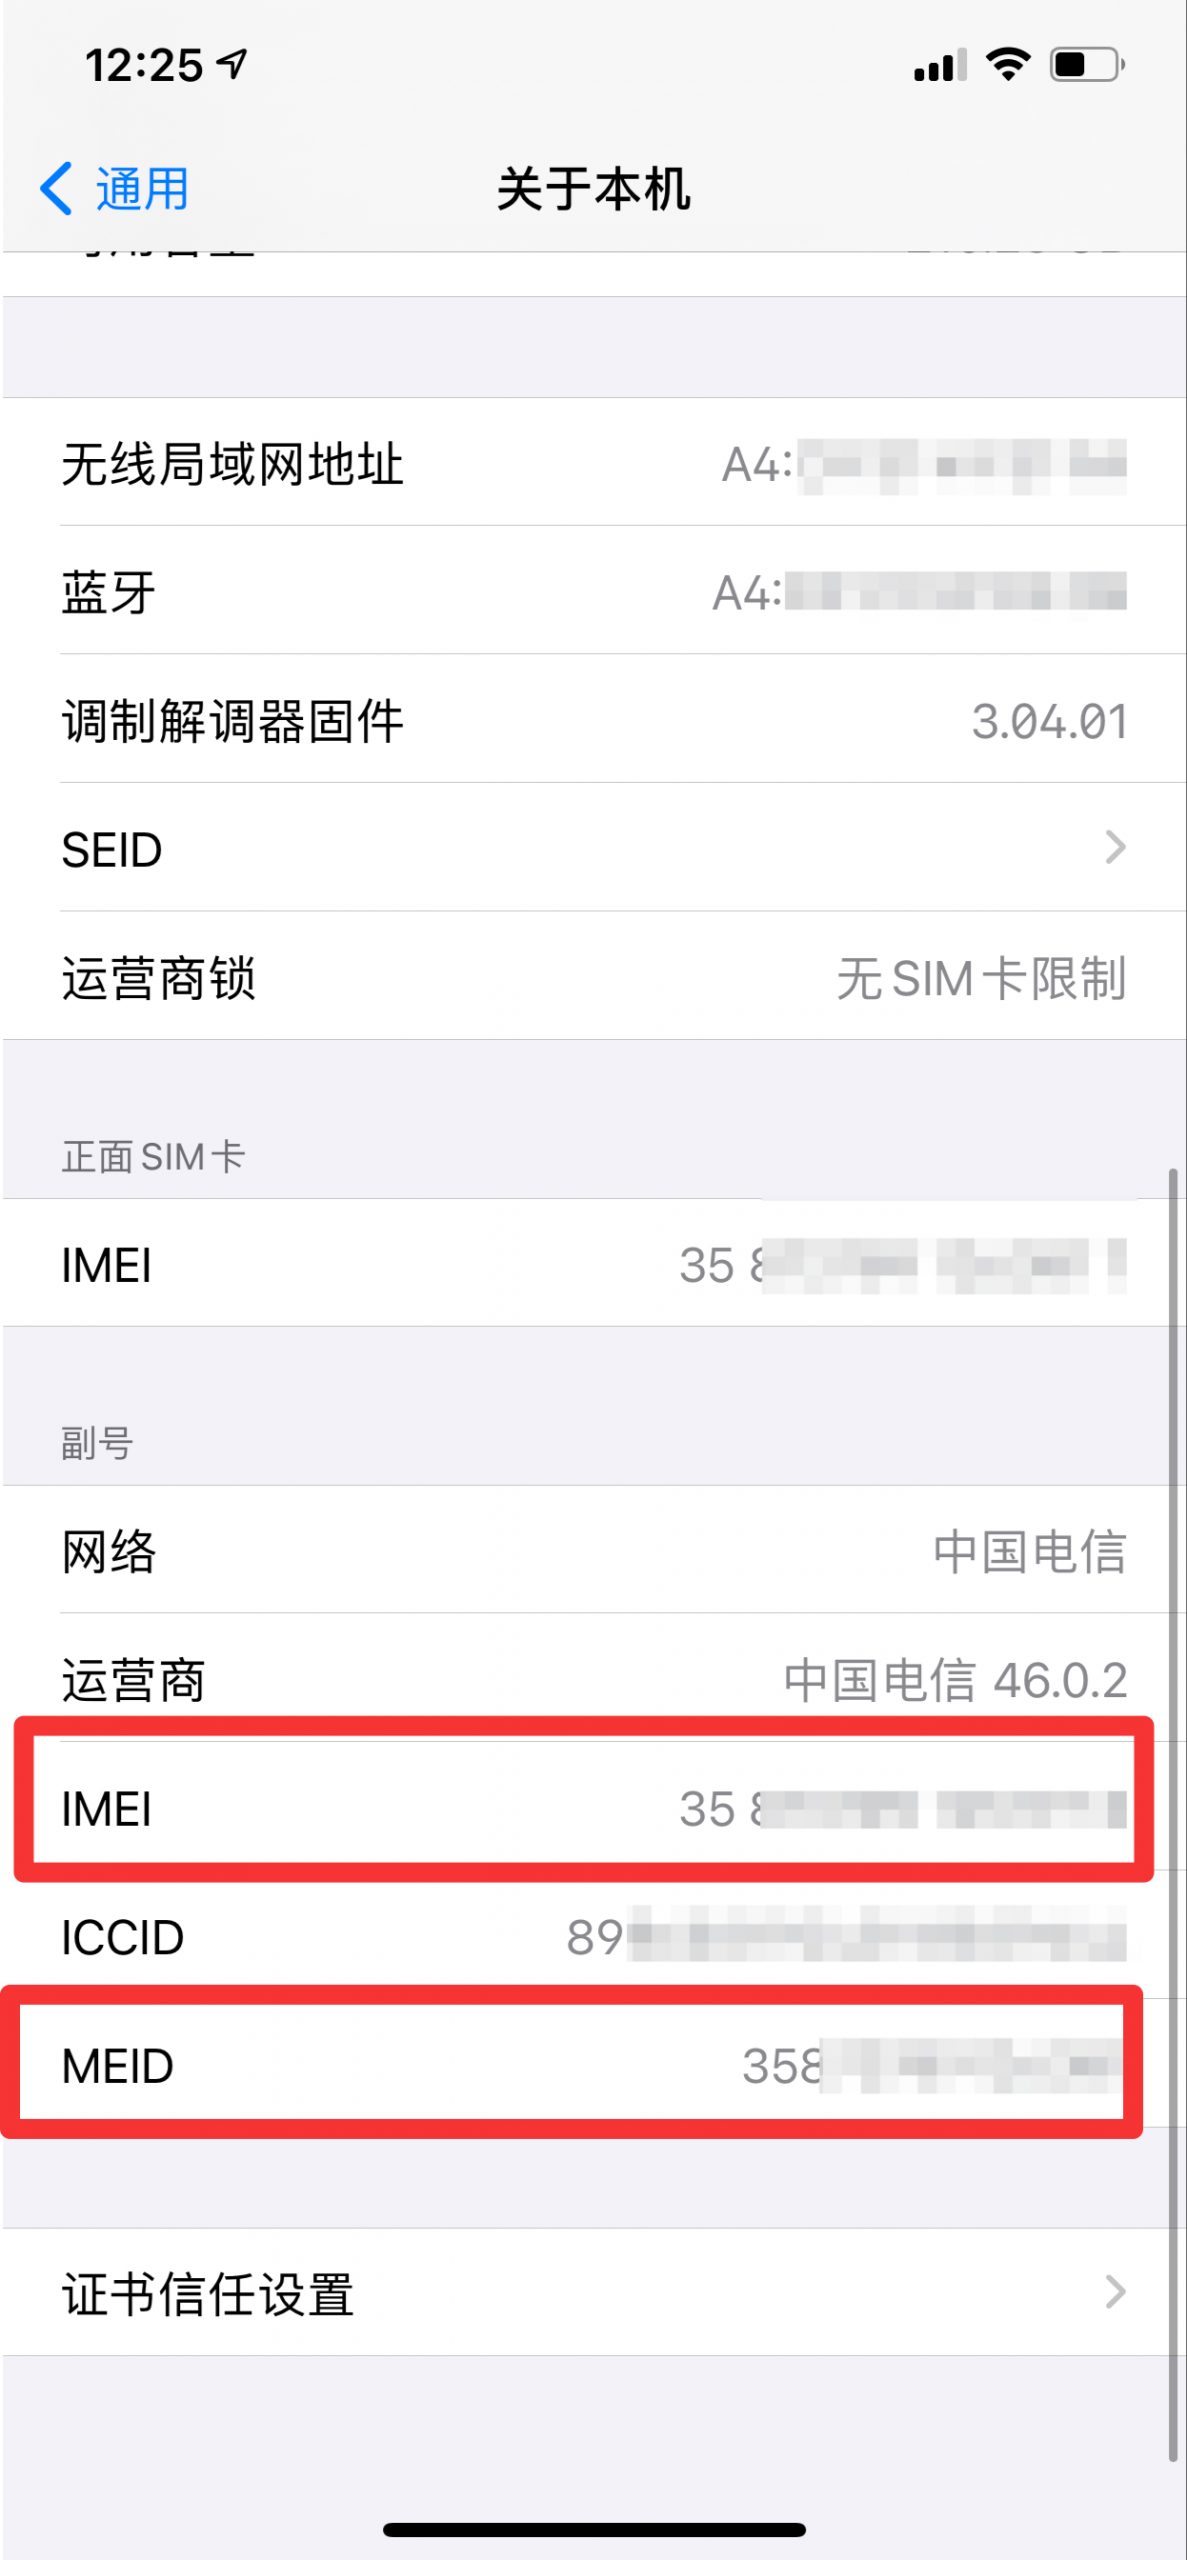Tap the 运营商锁 row
Viewport: 1187px width, 2560px height.
593,976
